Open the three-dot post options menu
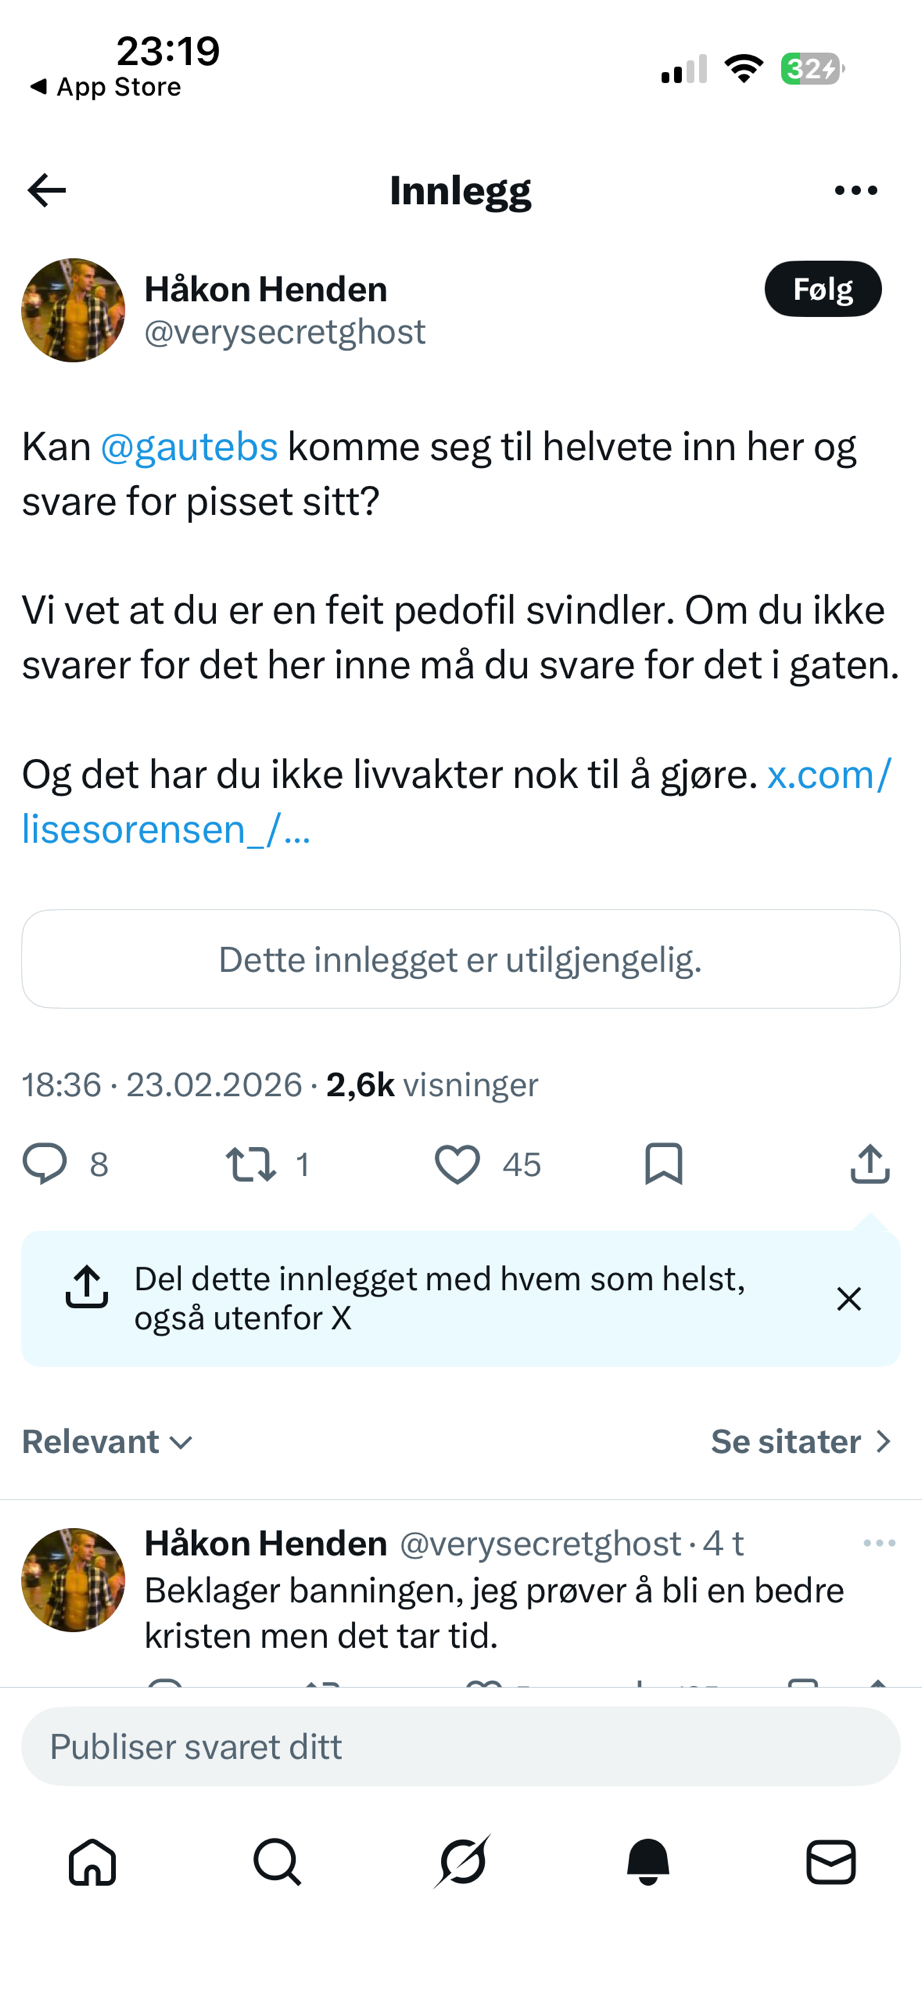Viewport: 922px width, 2000px height. pyautogui.click(x=856, y=190)
